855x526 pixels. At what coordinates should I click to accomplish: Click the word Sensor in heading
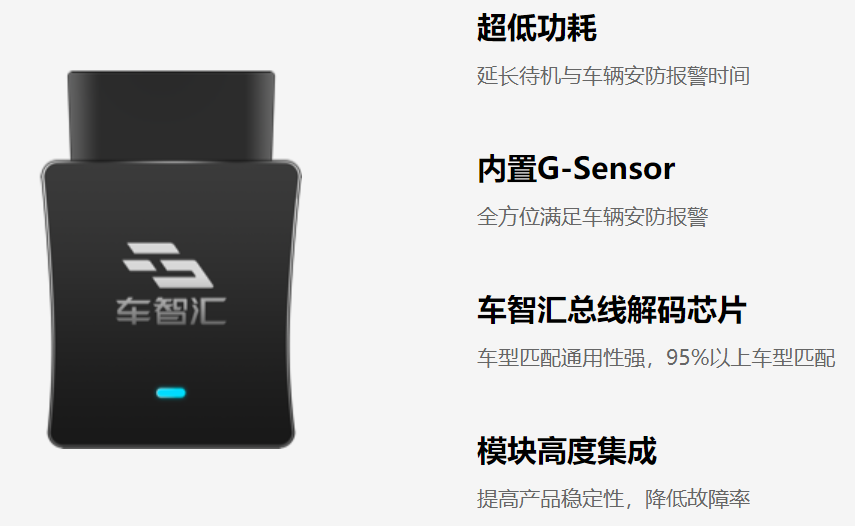(x=624, y=169)
